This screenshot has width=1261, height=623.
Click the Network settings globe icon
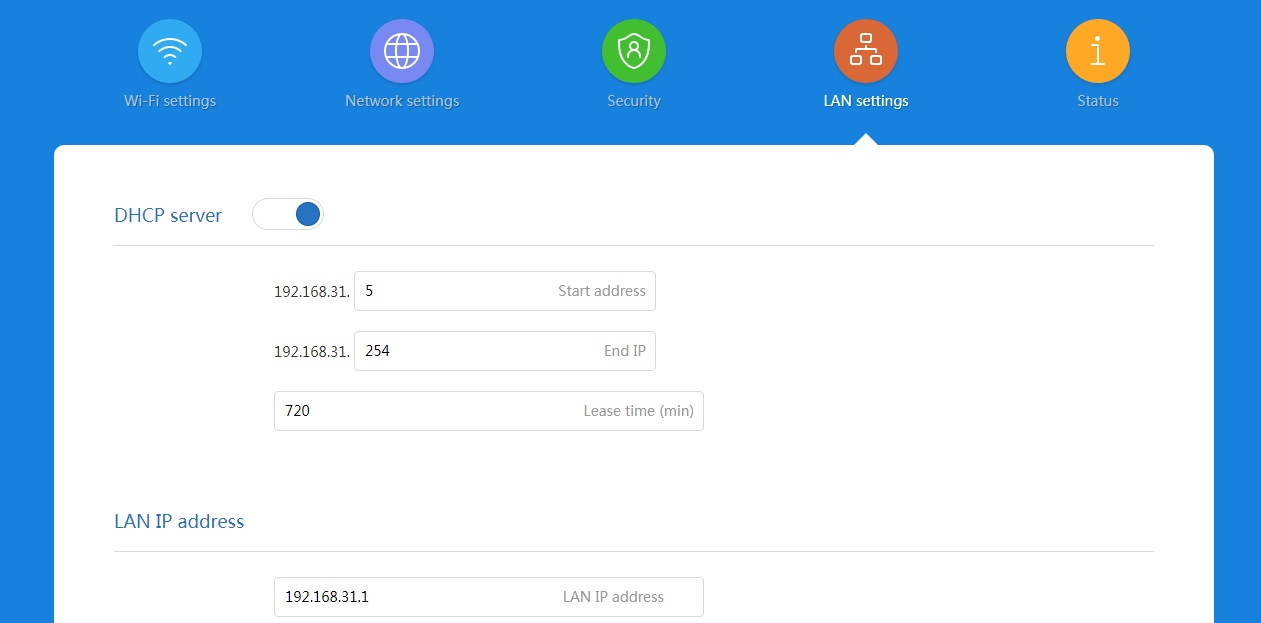402,51
